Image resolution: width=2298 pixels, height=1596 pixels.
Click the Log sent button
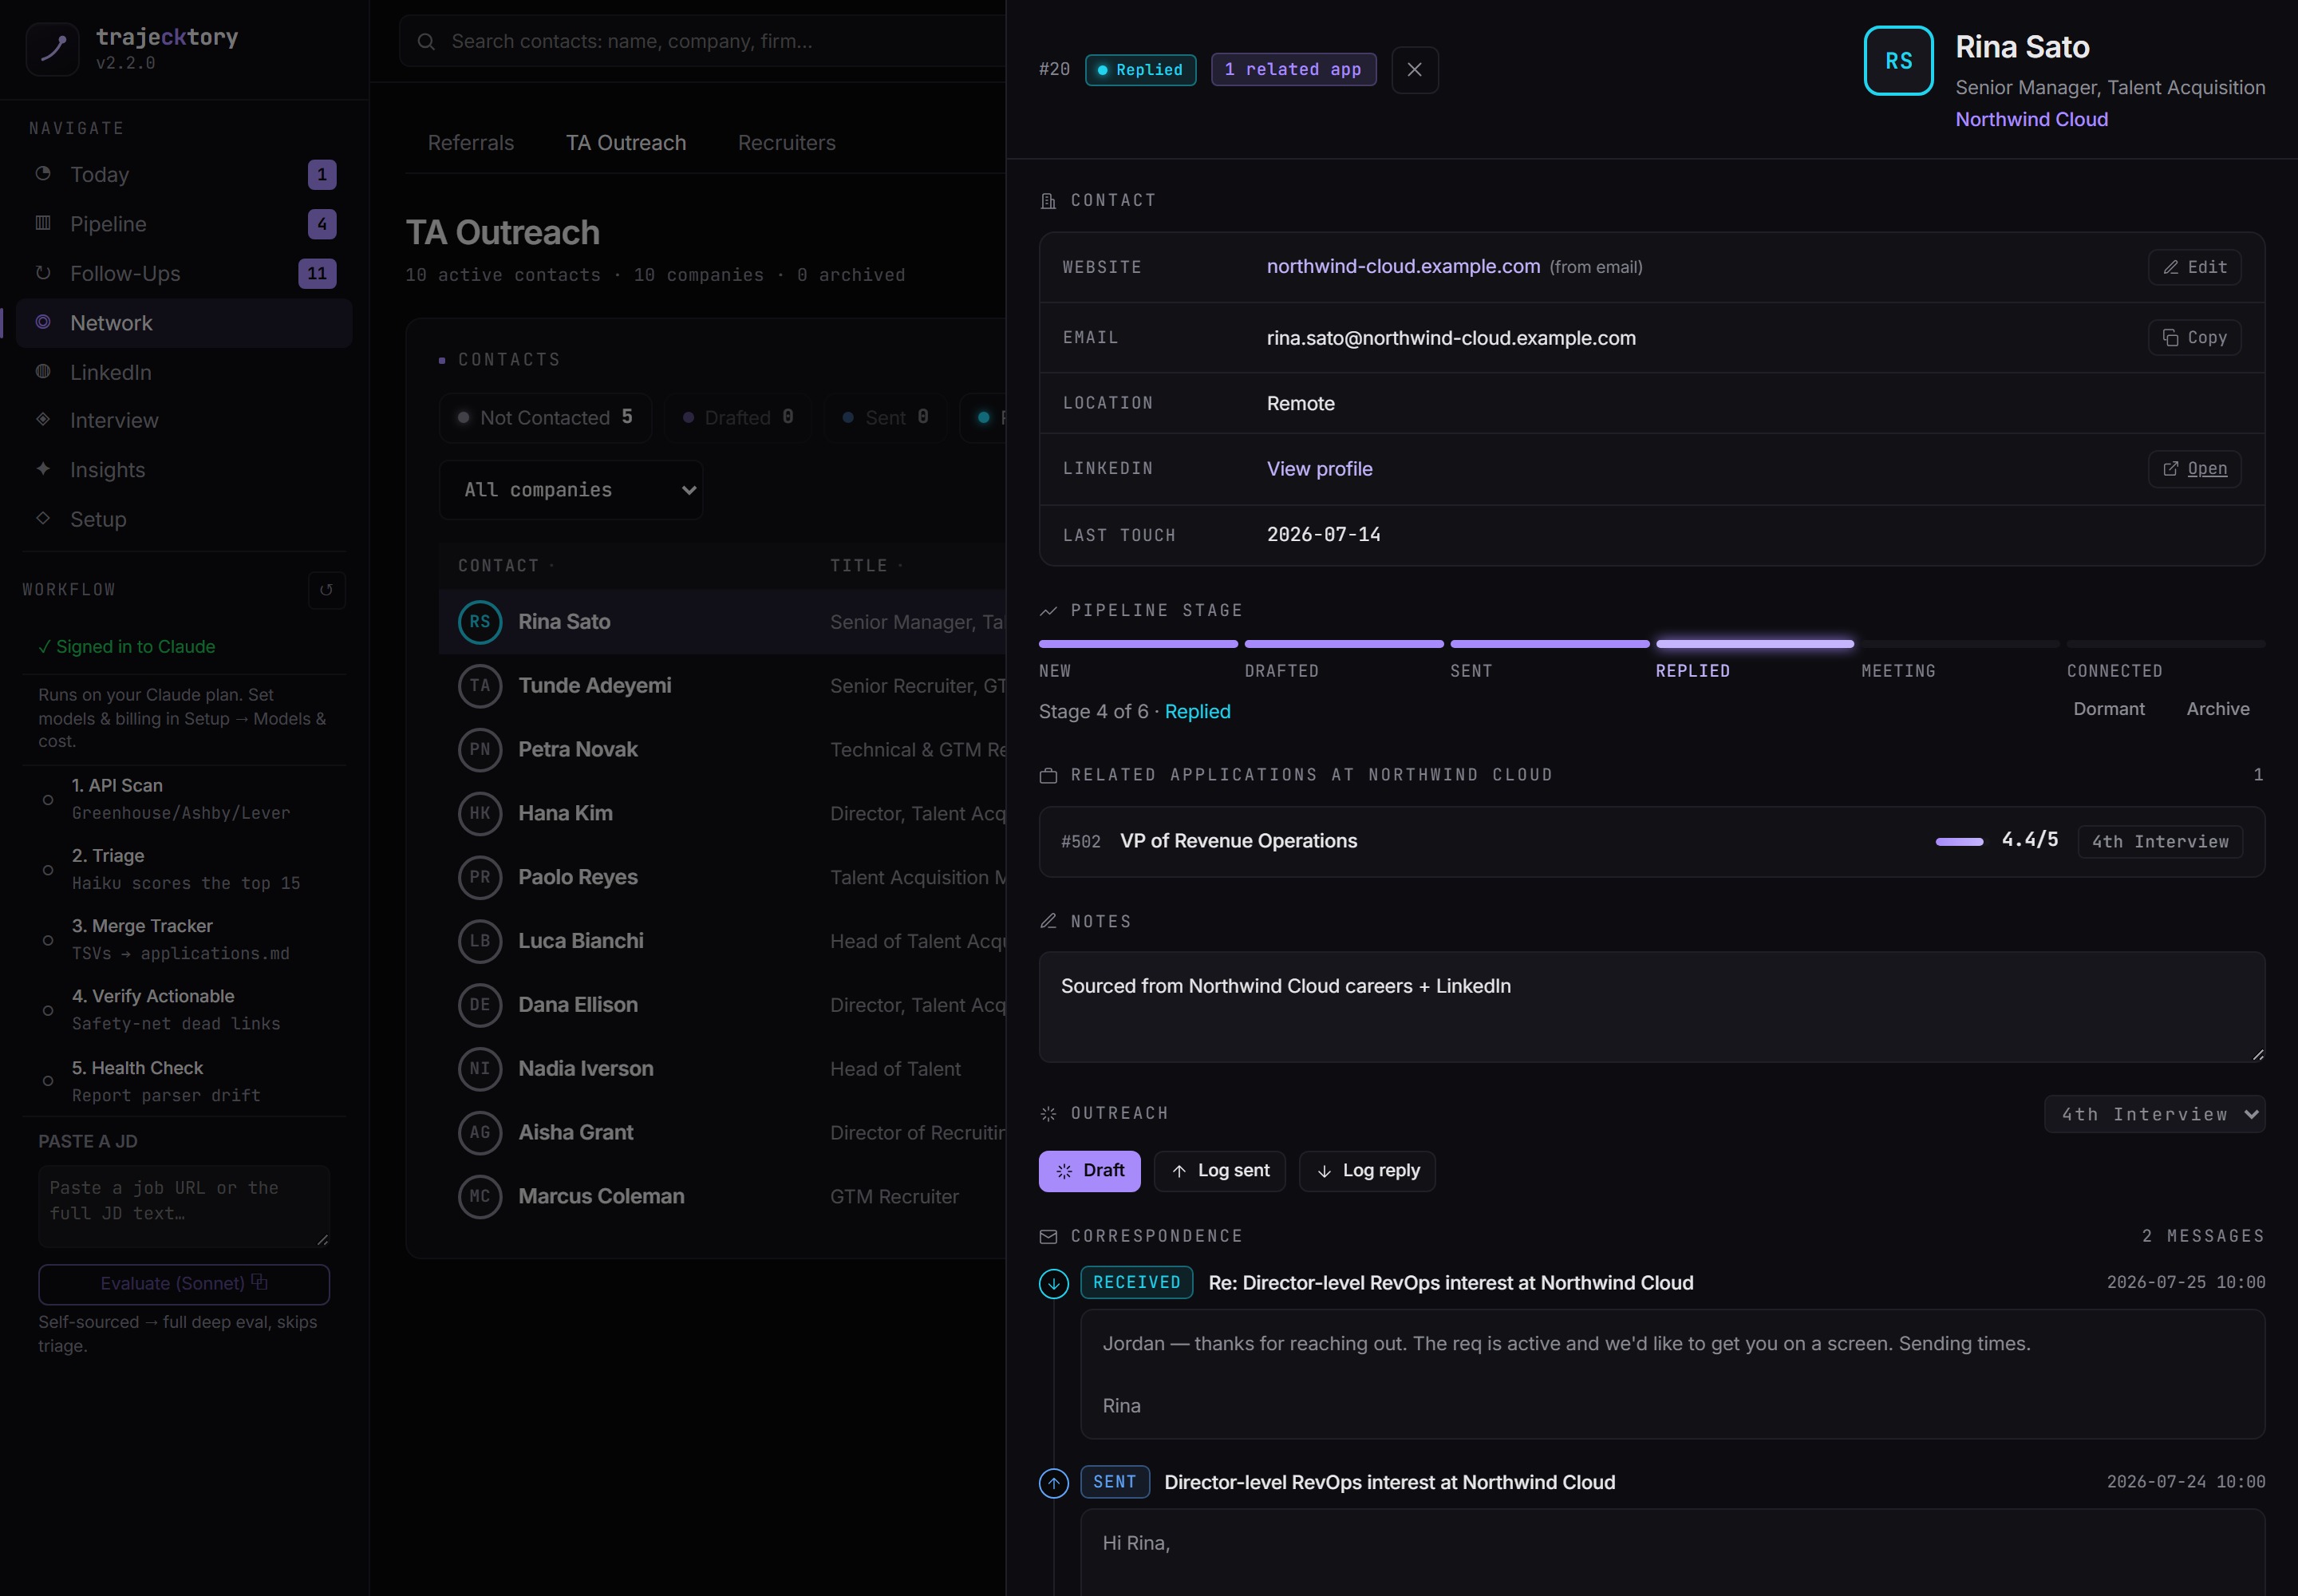coord(1219,1171)
